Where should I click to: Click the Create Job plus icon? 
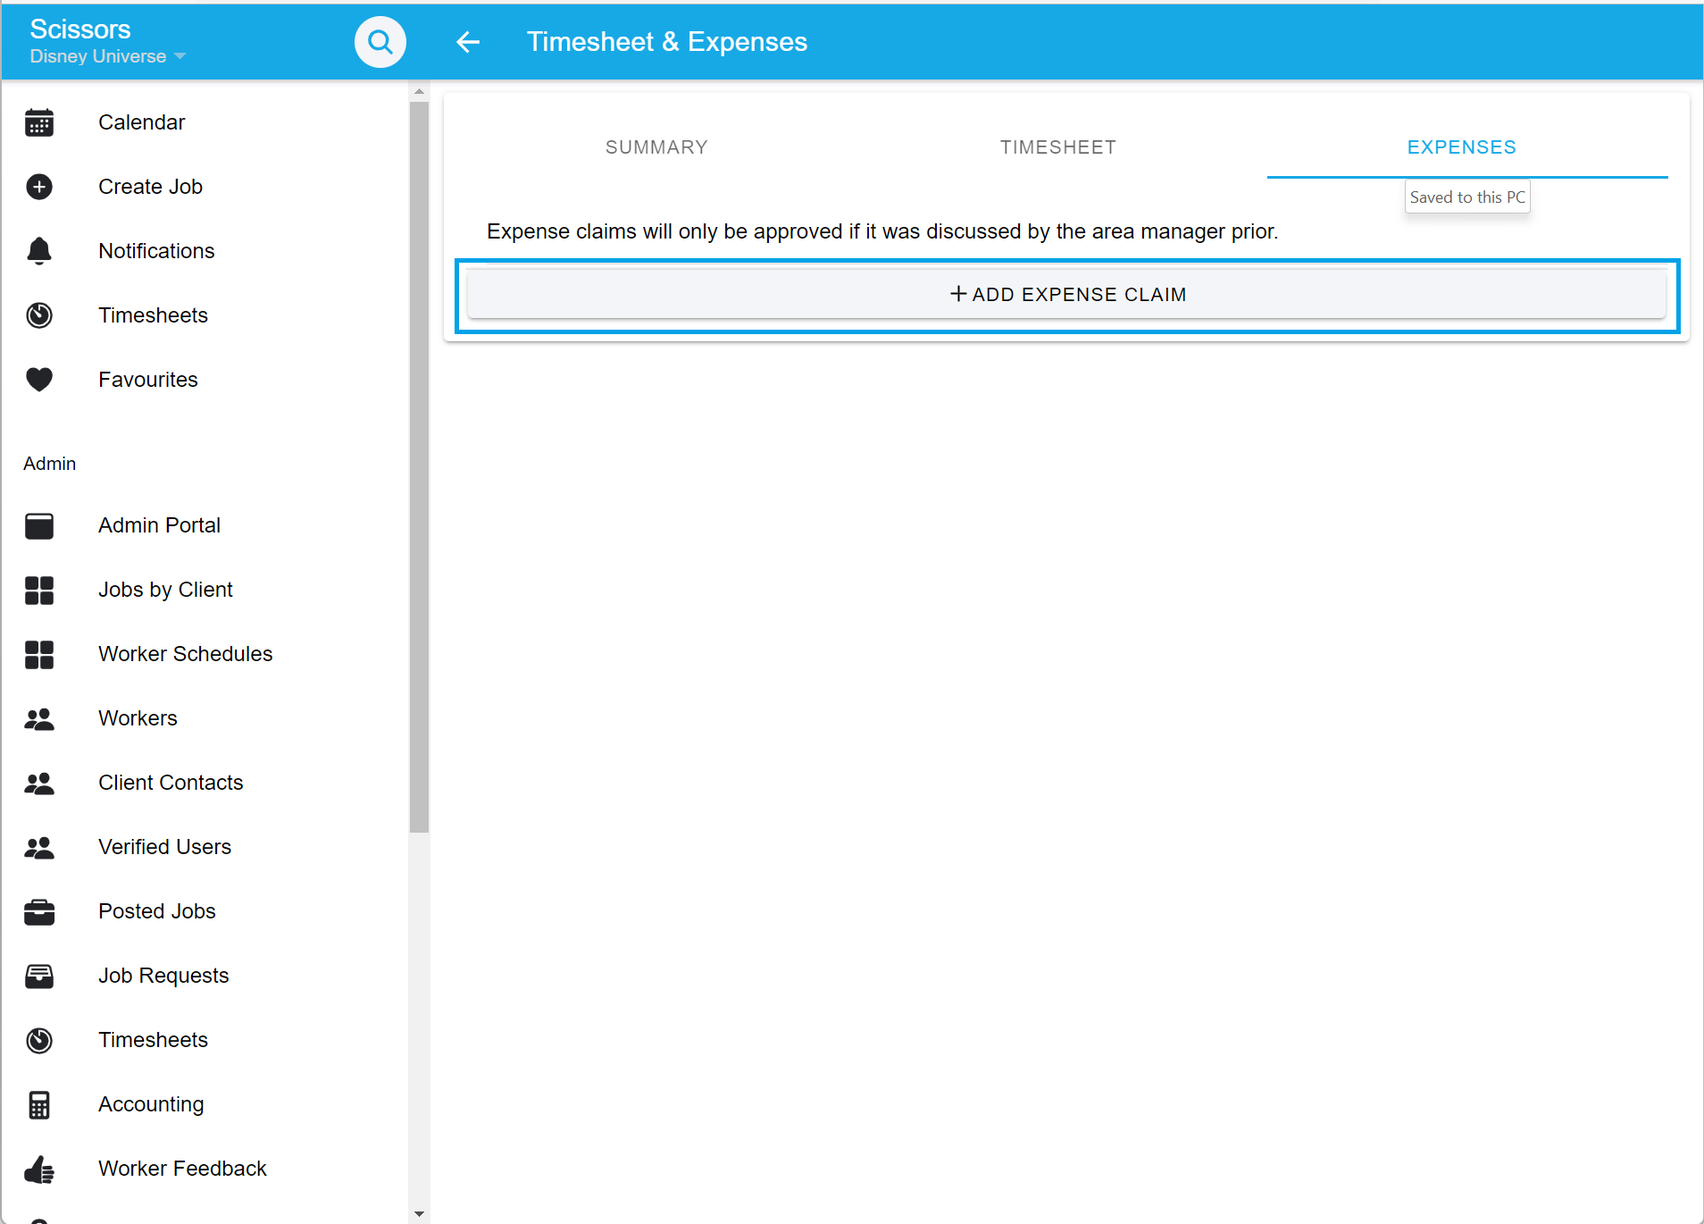pos(39,187)
